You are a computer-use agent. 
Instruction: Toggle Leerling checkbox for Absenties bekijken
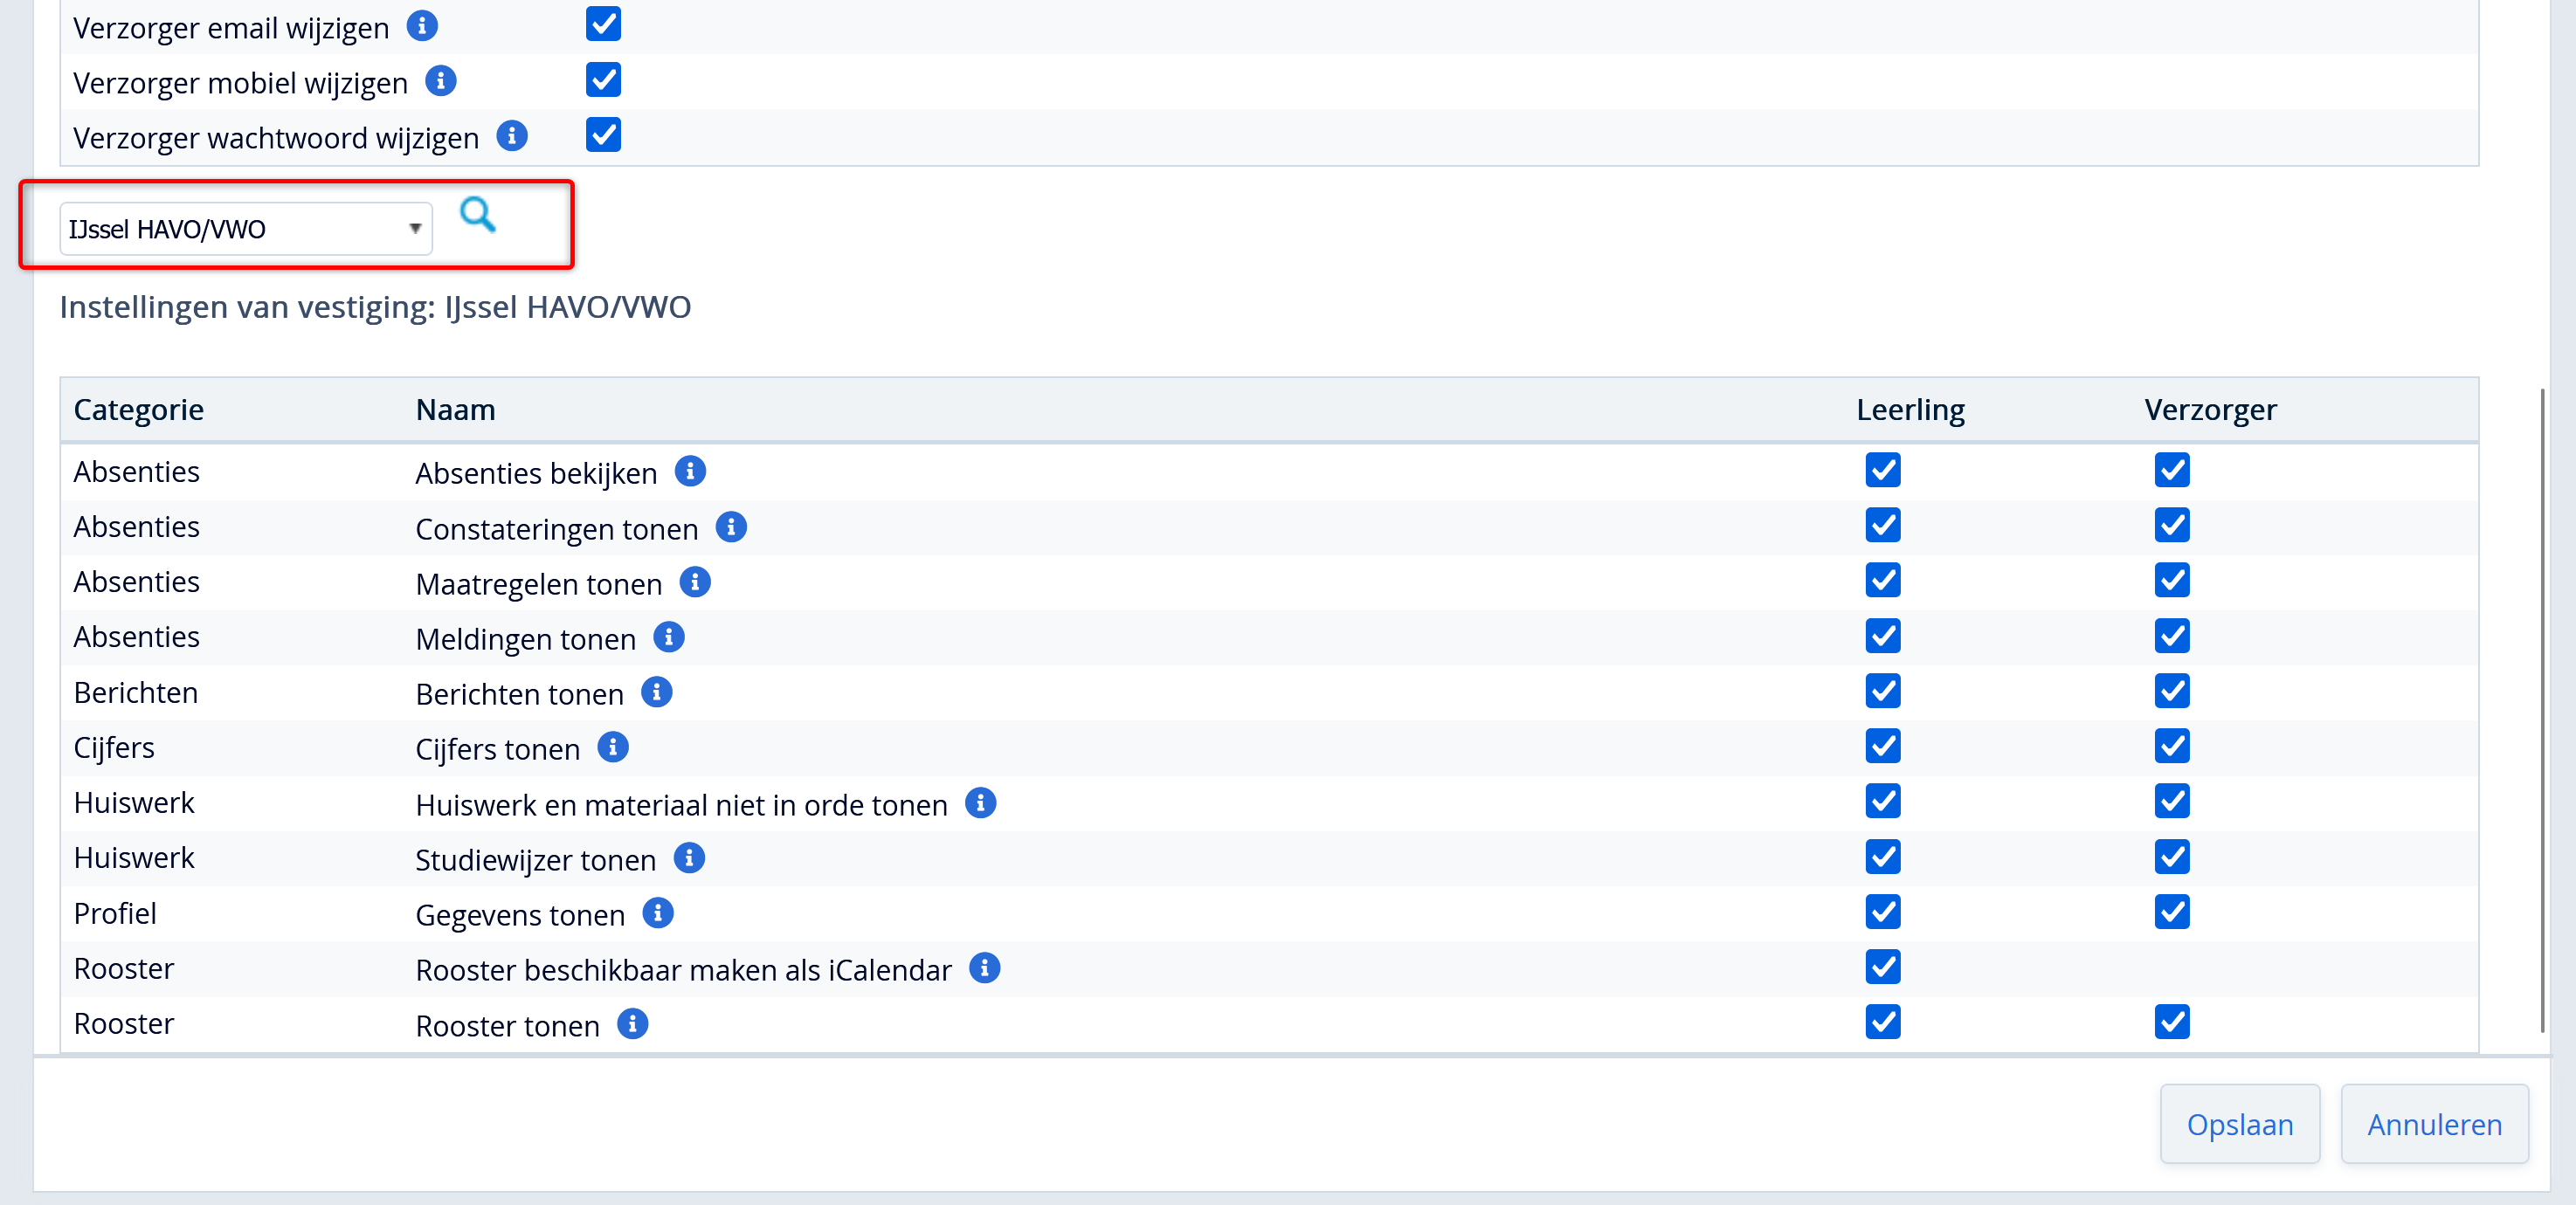(x=1883, y=470)
